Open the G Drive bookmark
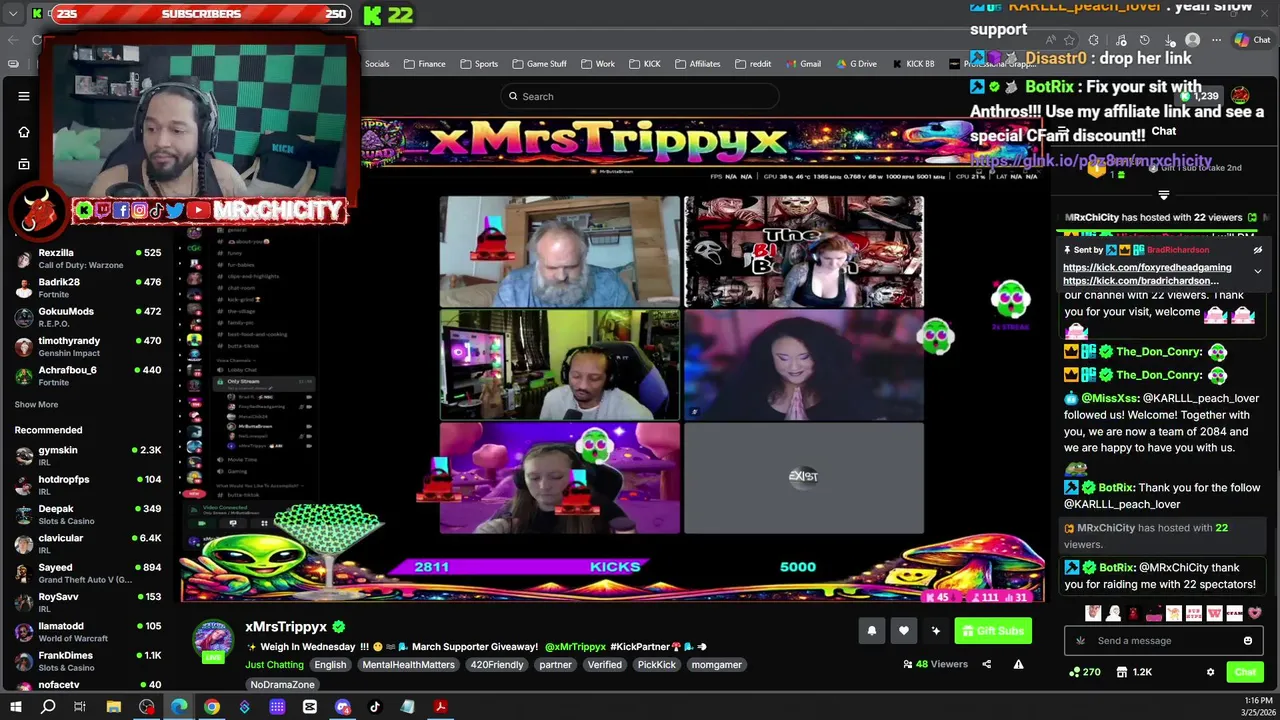 (855, 64)
